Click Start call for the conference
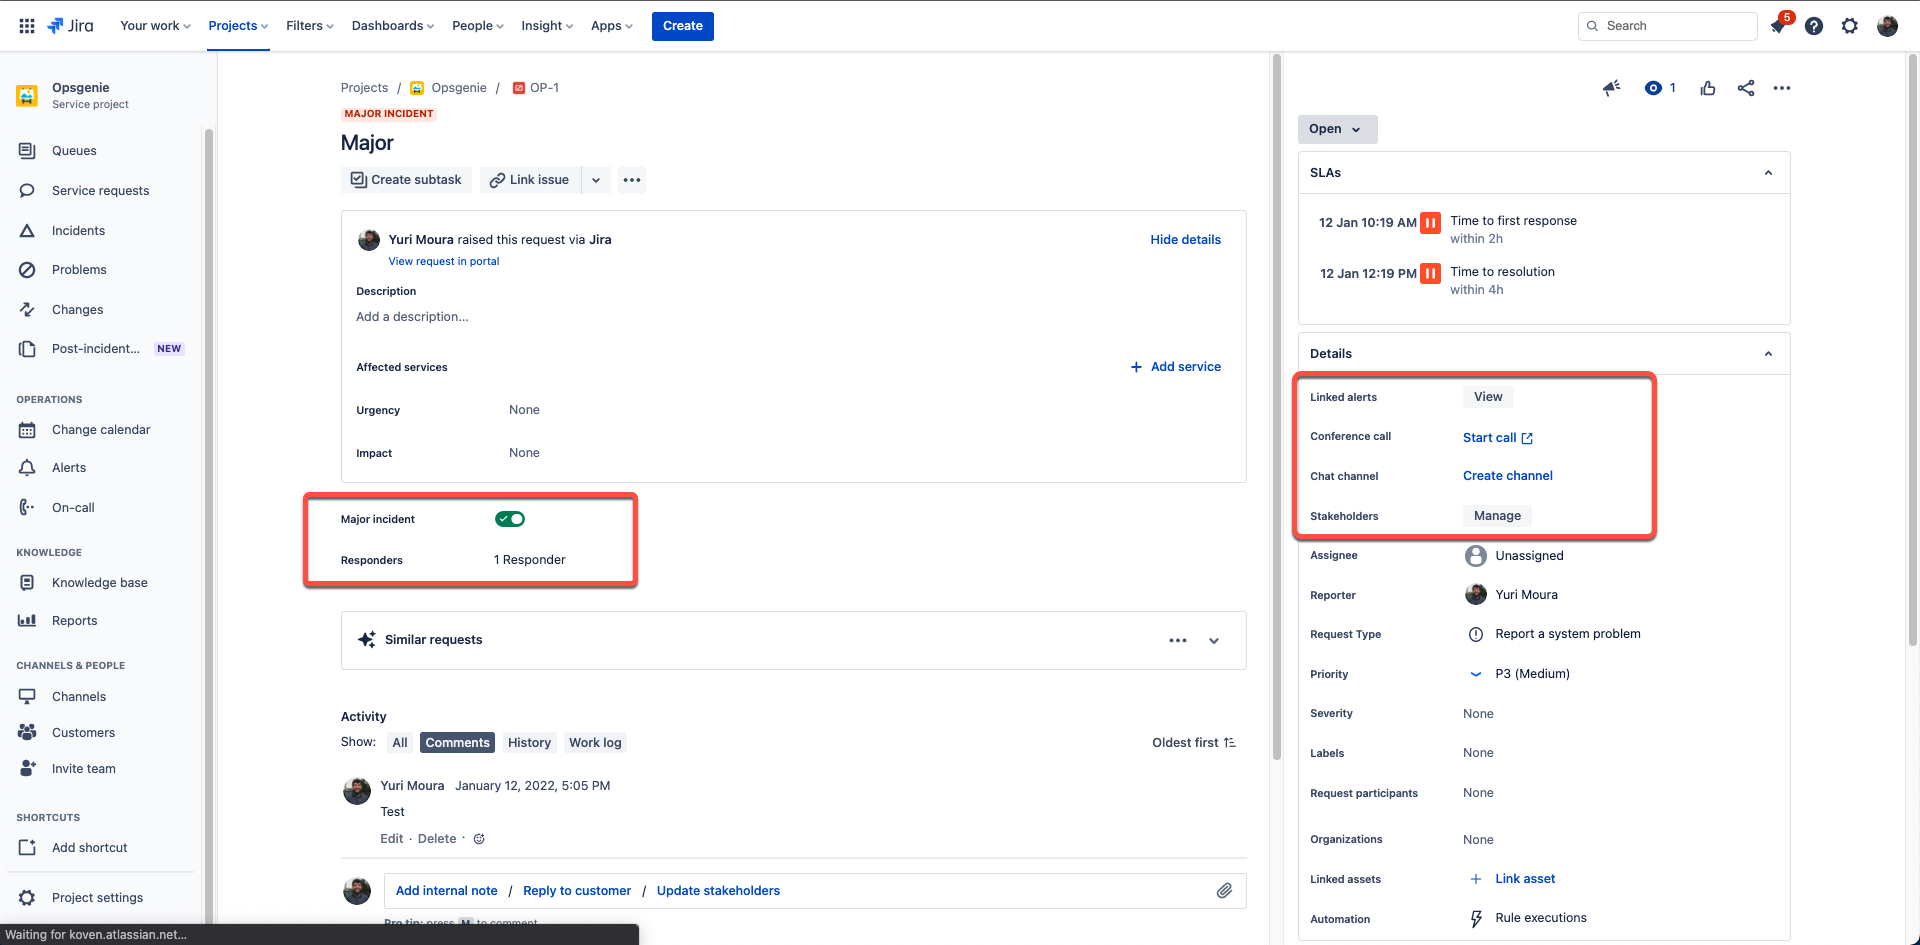 click(x=1490, y=437)
